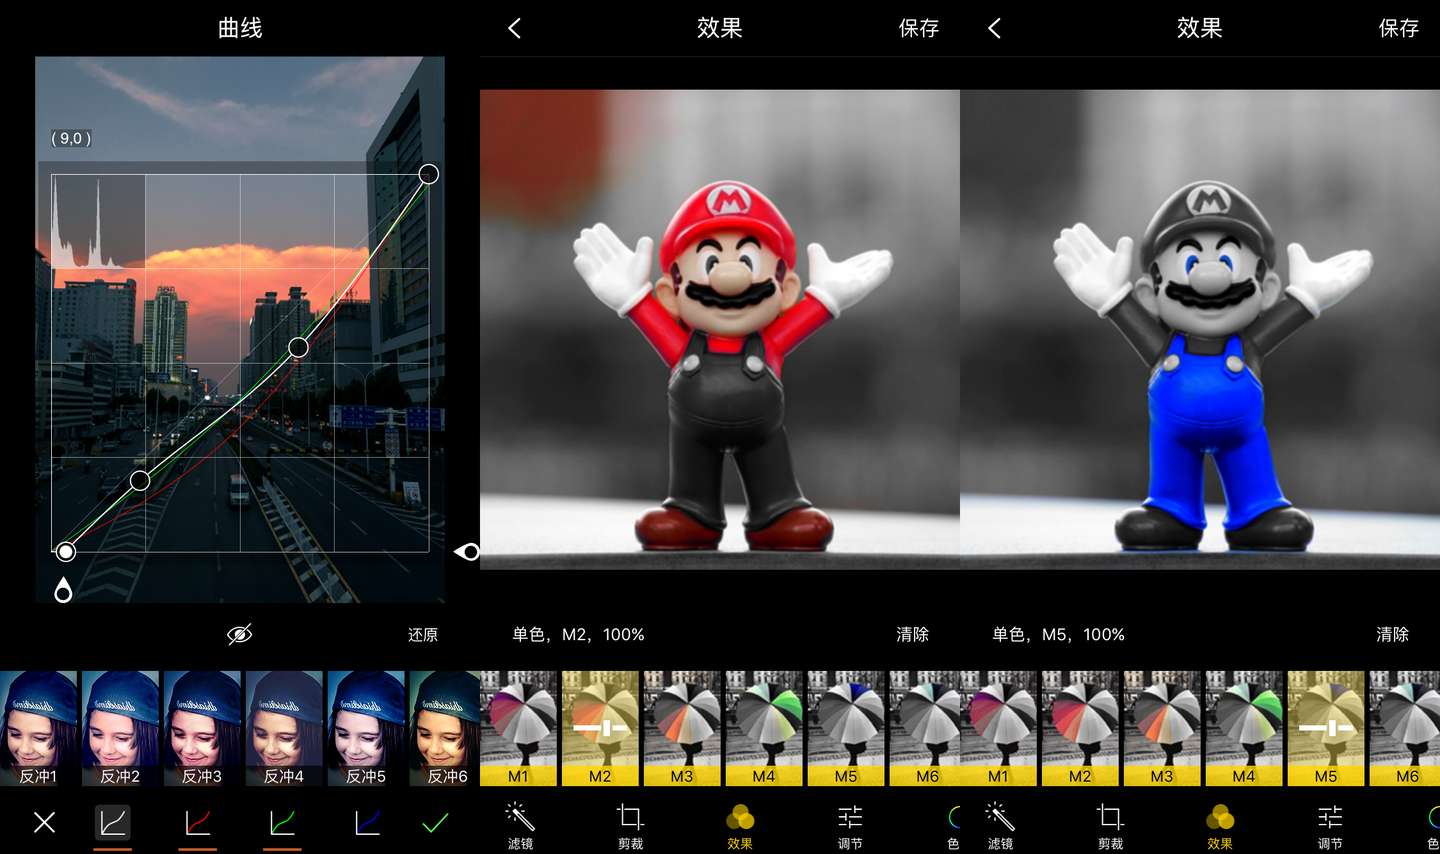Select M5 effect in middle panel
1440x854 pixels.
[846, 728]
